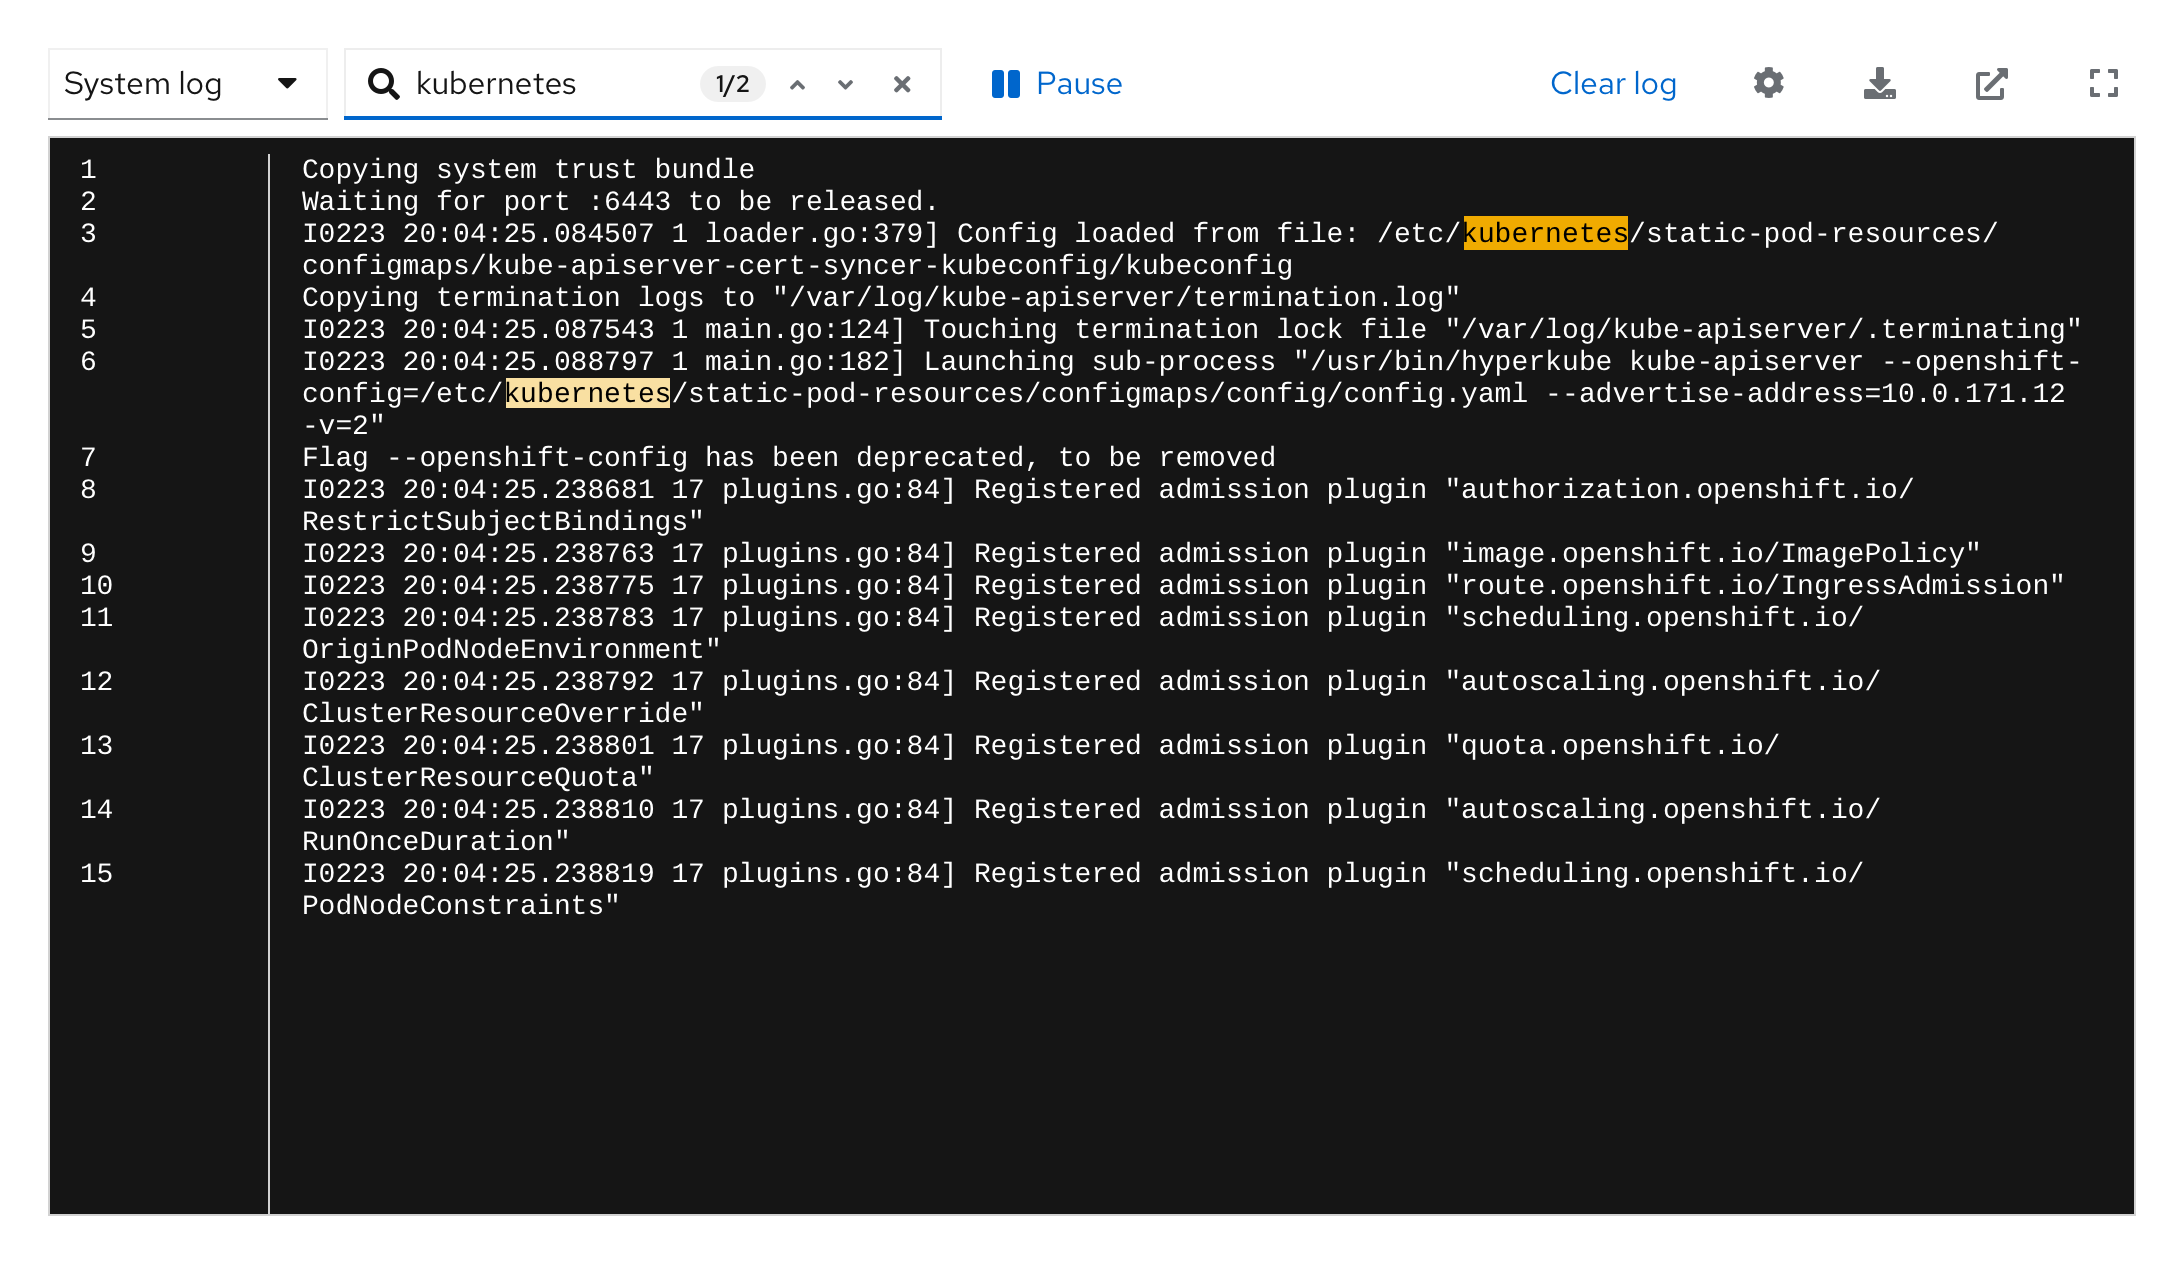Collapse the search navigation chevron
Screen dimensions: 2184x1264
[x=797, y=84]
